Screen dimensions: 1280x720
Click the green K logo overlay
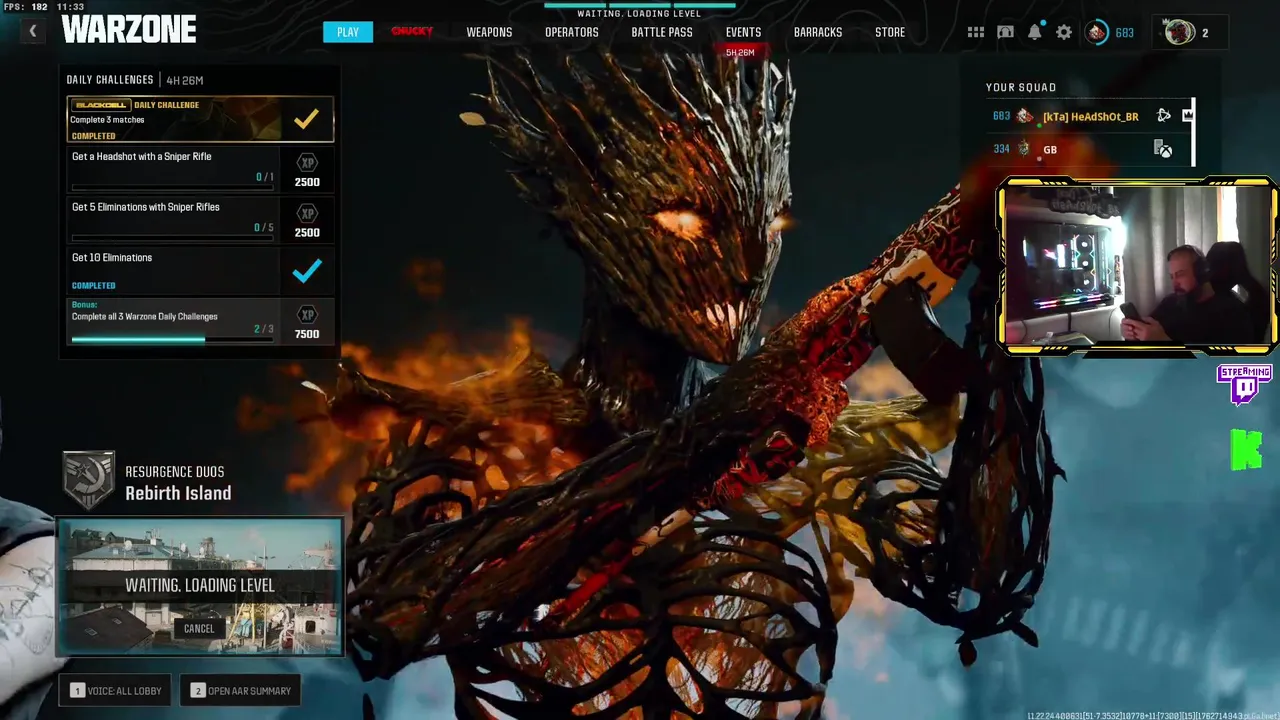(x=1246, y=450)
